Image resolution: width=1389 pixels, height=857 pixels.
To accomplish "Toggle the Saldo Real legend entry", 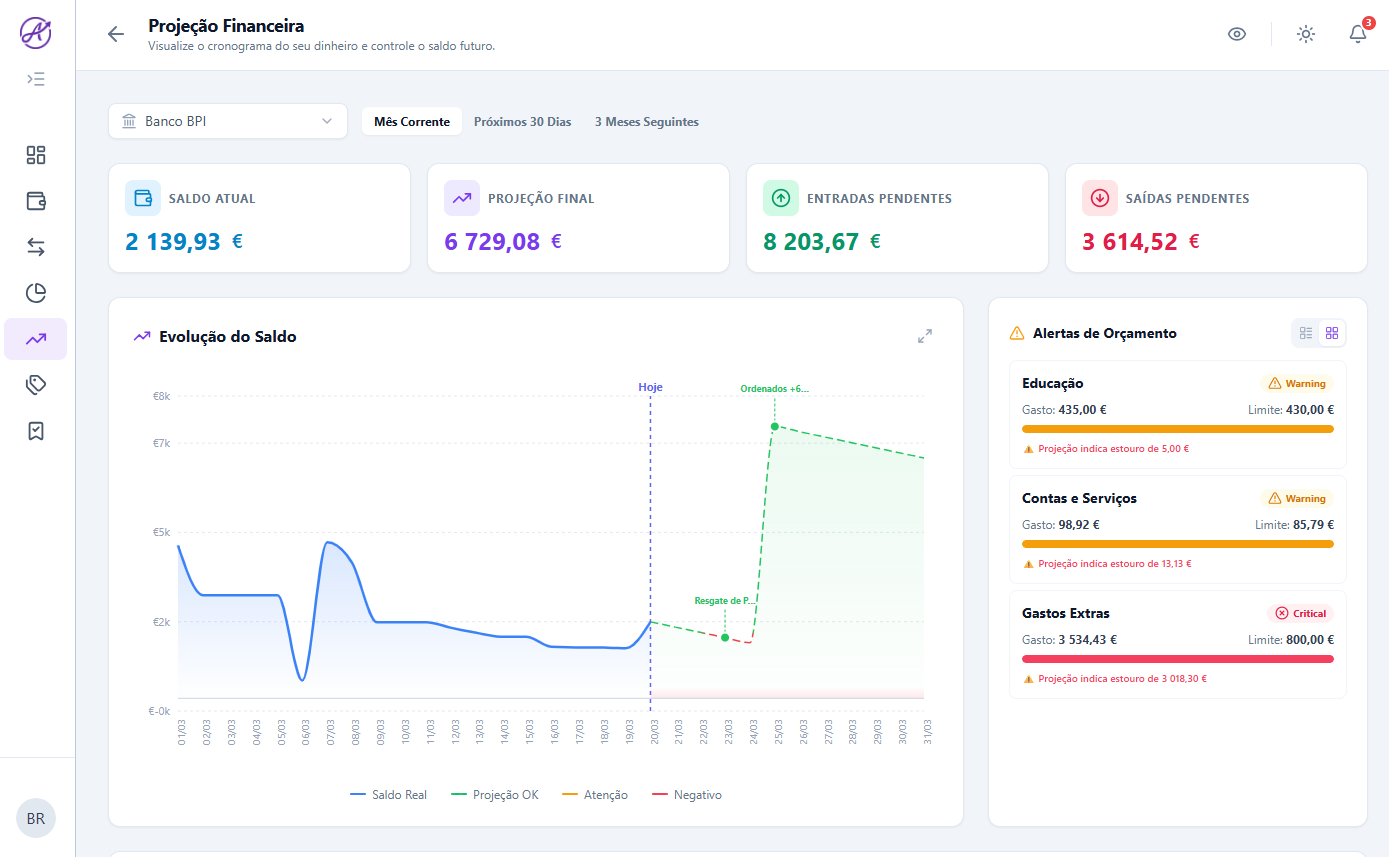I will coord(389,794).
